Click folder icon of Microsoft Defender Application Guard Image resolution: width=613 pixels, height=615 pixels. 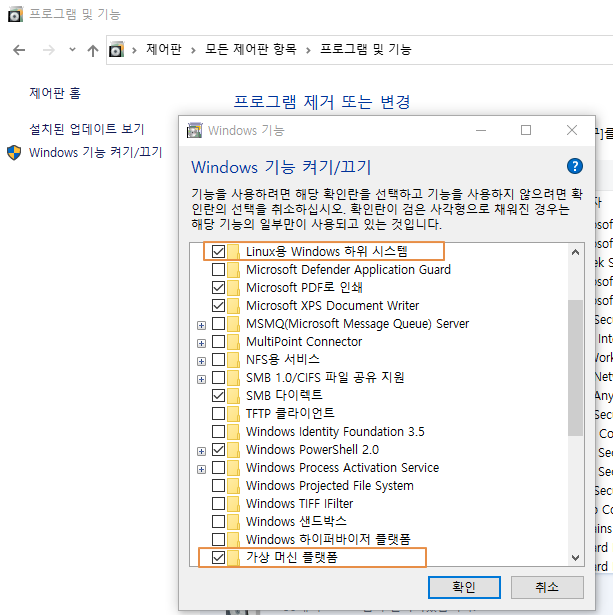click(233, 269)
